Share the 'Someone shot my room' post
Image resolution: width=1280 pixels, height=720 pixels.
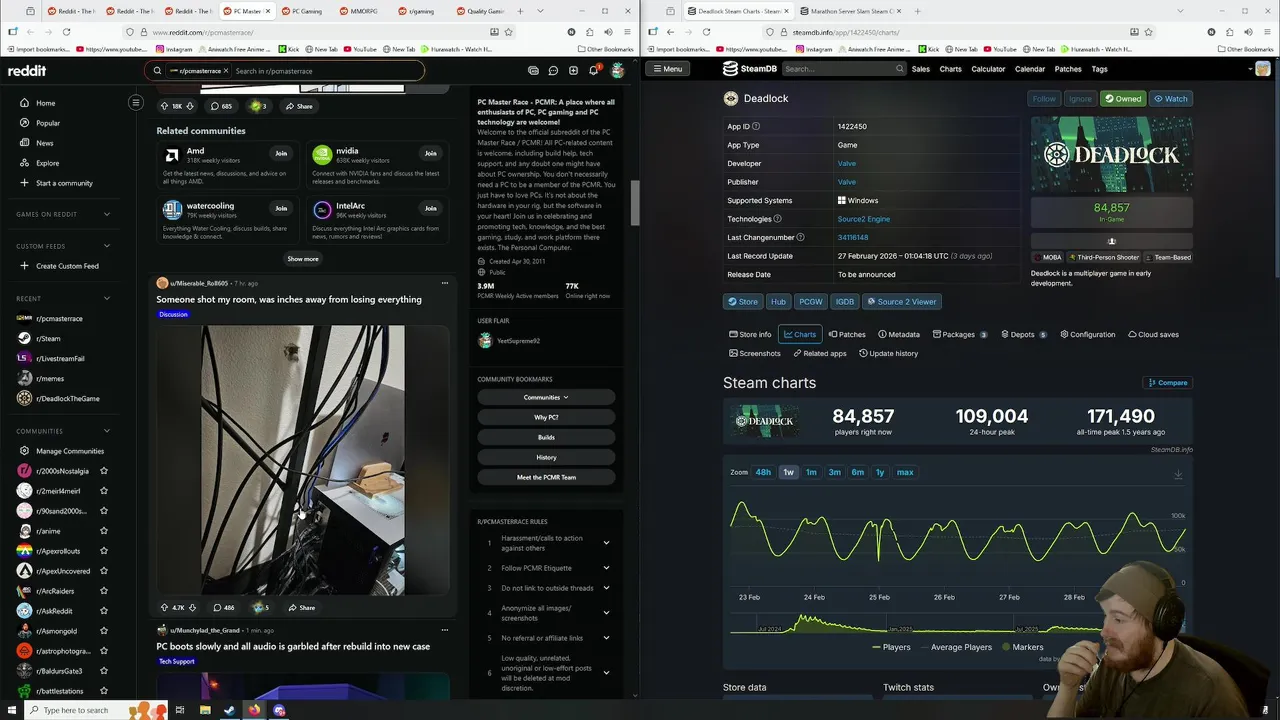[x=302, y=607]
